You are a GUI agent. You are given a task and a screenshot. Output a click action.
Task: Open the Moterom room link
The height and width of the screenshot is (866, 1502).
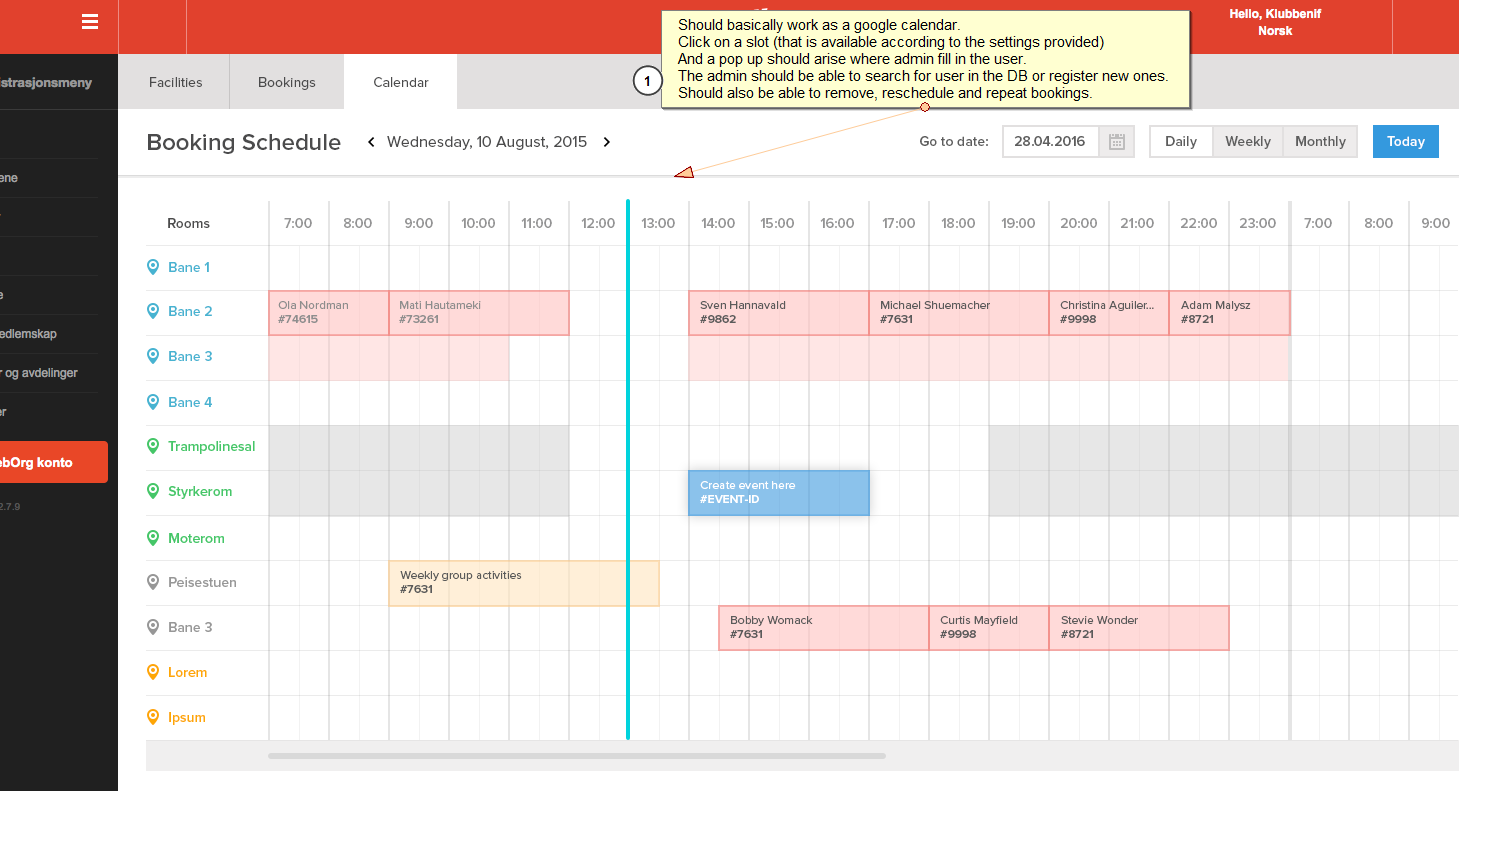[196, 538]
